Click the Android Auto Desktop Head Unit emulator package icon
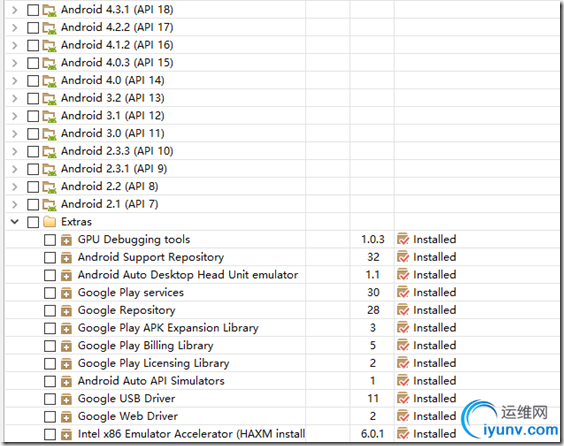 [x=66, y=275]
